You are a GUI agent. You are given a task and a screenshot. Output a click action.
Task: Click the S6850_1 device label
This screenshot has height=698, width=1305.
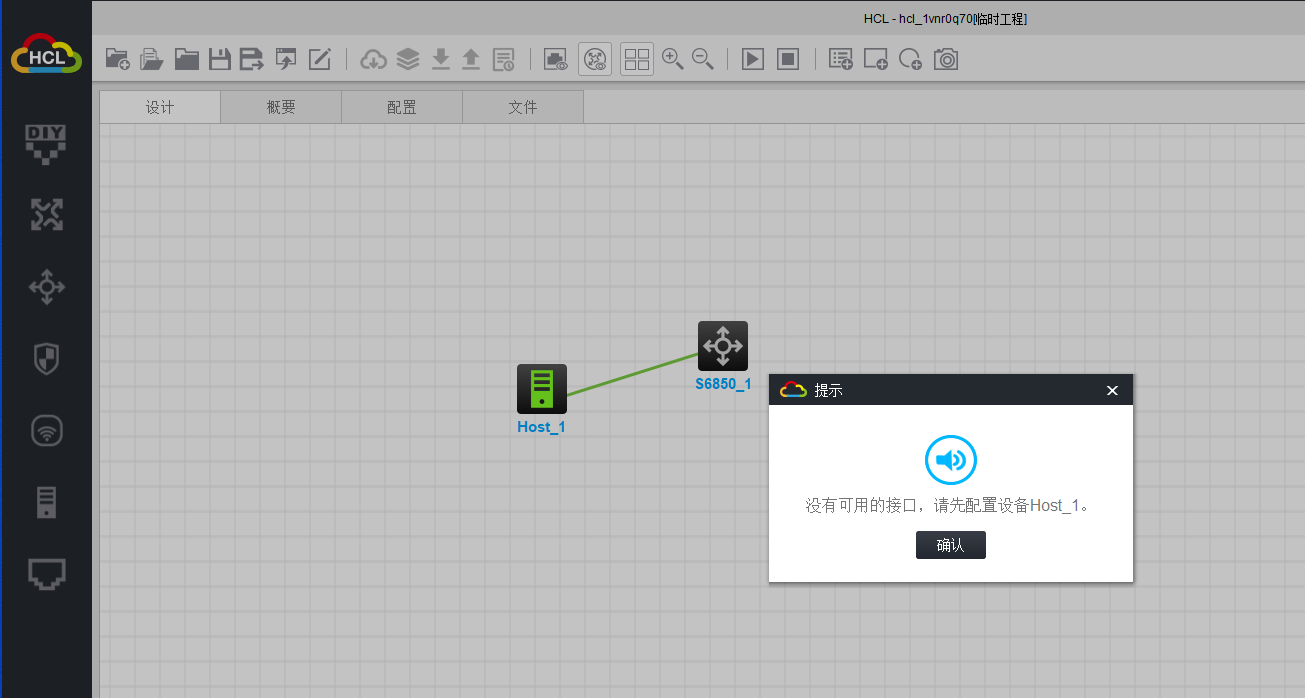click(723, 384)
